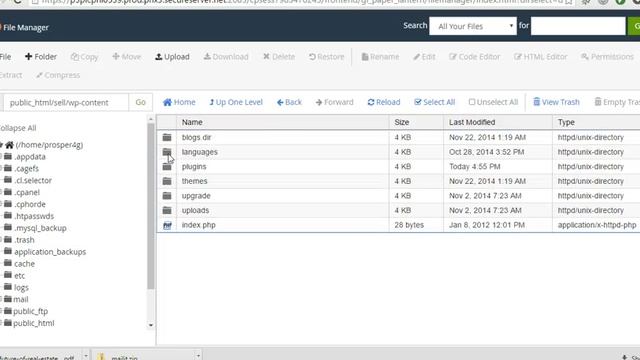
Task: Click the index.php file name
Action: pos(198,225)
